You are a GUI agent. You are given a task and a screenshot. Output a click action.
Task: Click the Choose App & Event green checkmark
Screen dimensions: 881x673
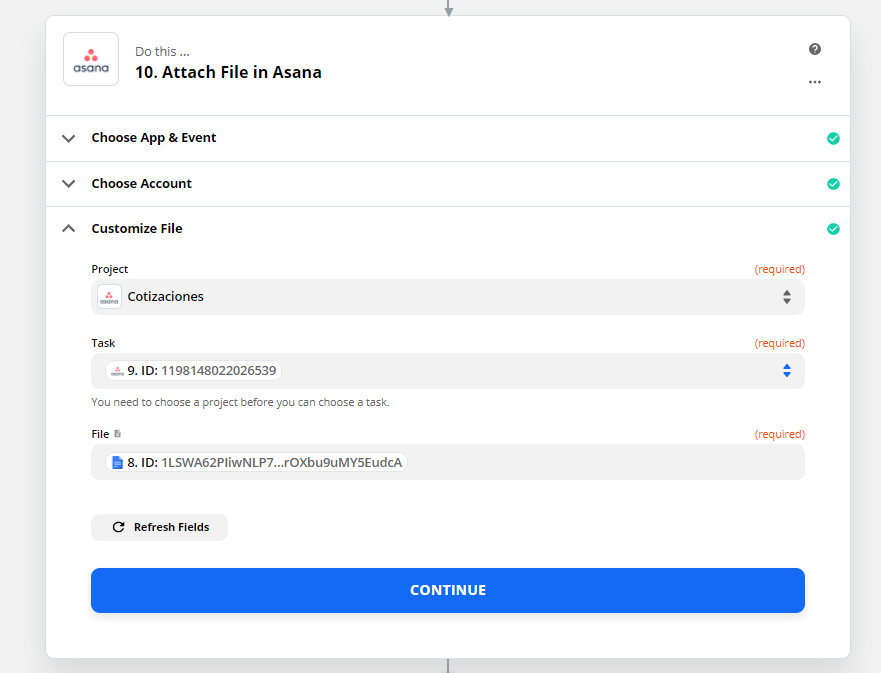click(x=833, y=138)
